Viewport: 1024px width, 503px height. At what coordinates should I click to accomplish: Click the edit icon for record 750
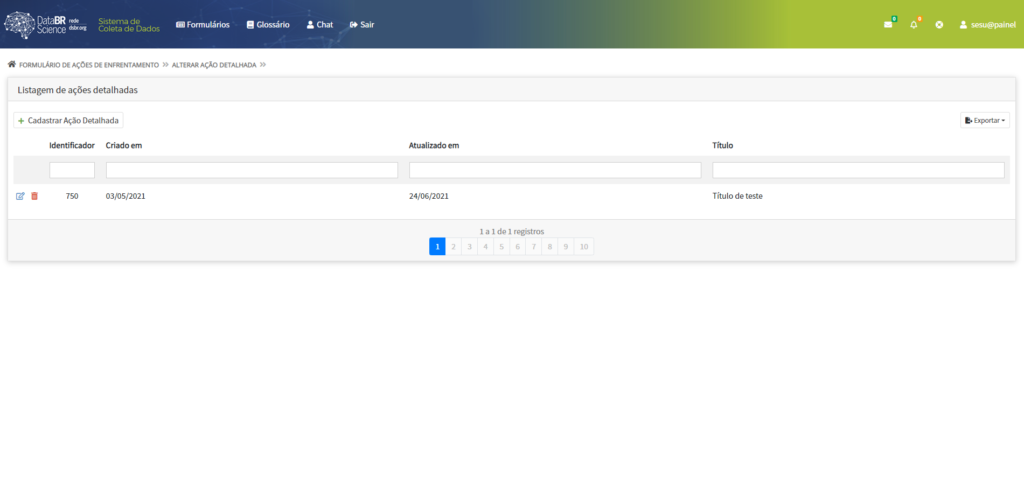20,196
